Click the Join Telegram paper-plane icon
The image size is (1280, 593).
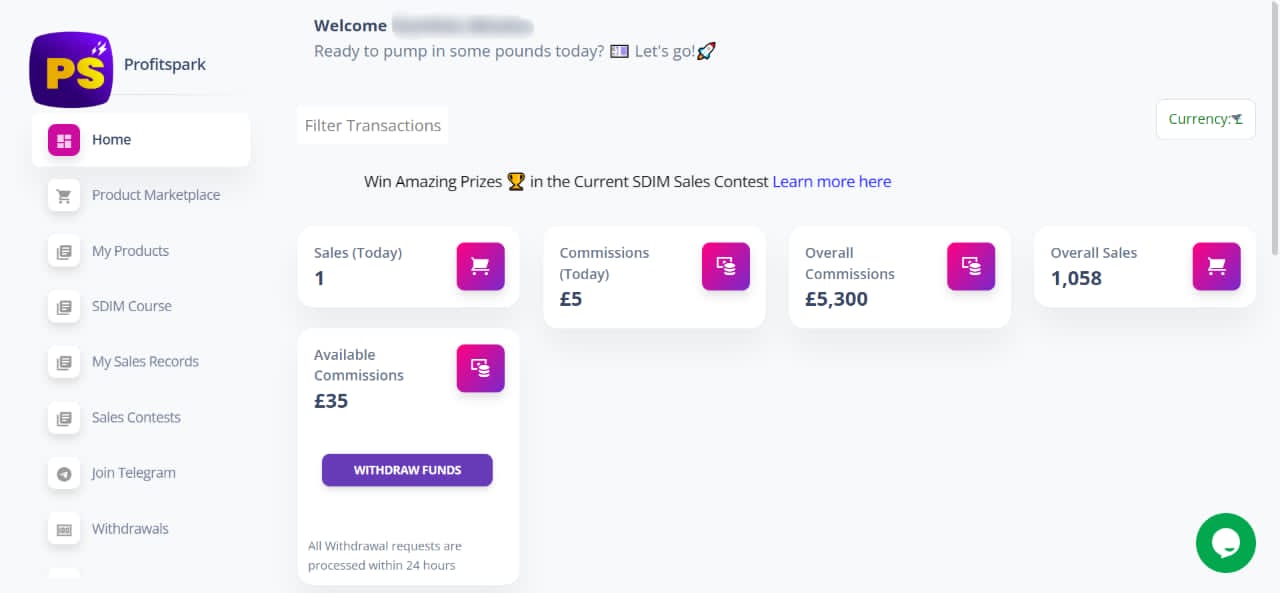pyautogui.click(x=64, y=474)
